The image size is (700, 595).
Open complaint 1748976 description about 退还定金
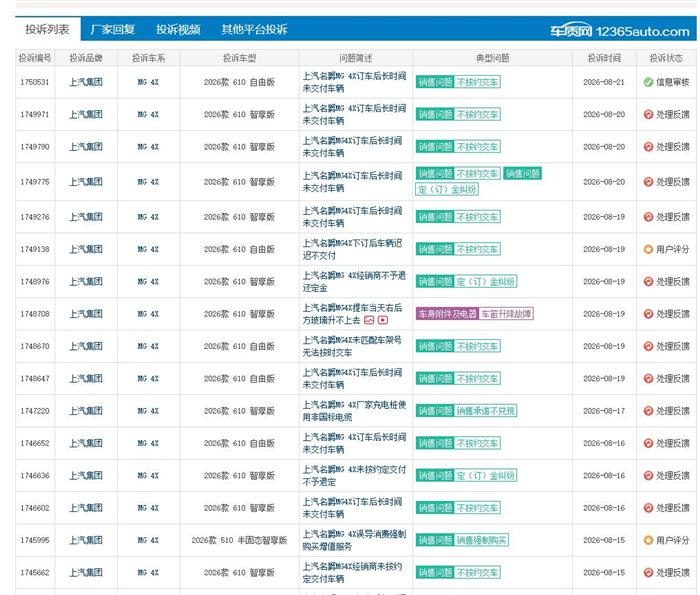pos(354,282)
